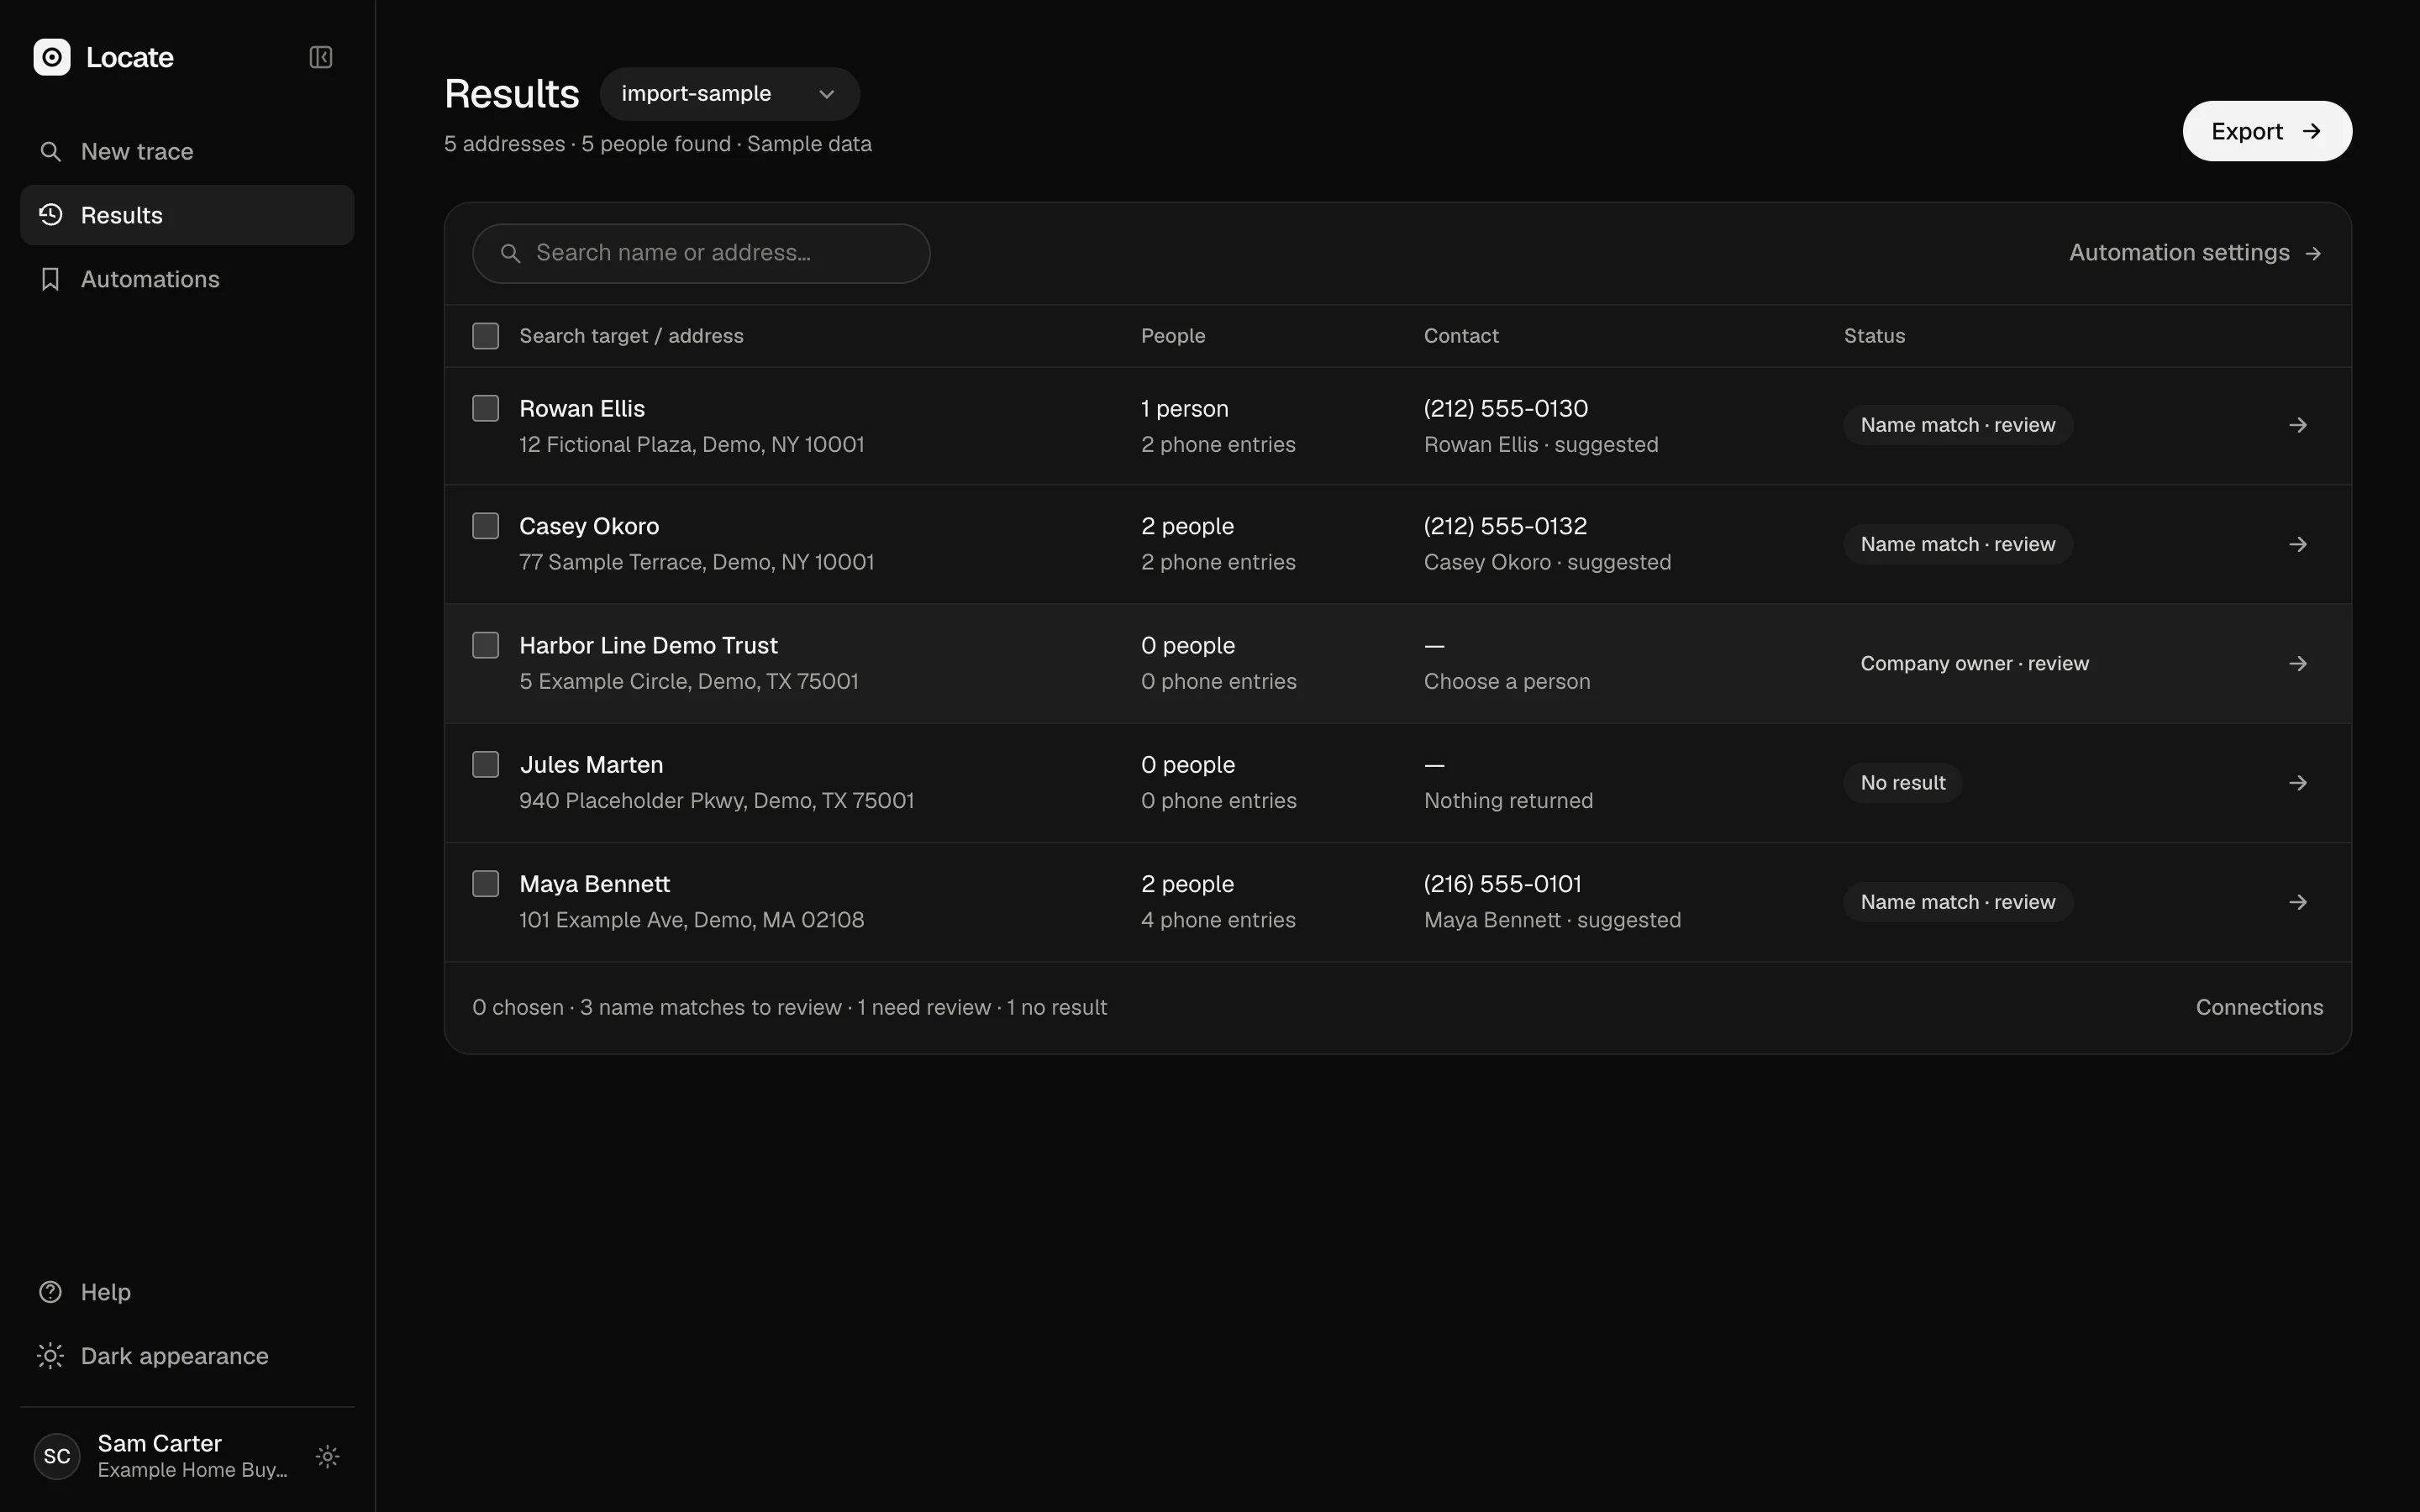Viewport: 2420px width, 1512px height.
Task: Open New trace in sidebar
Action: pos(187,151)
